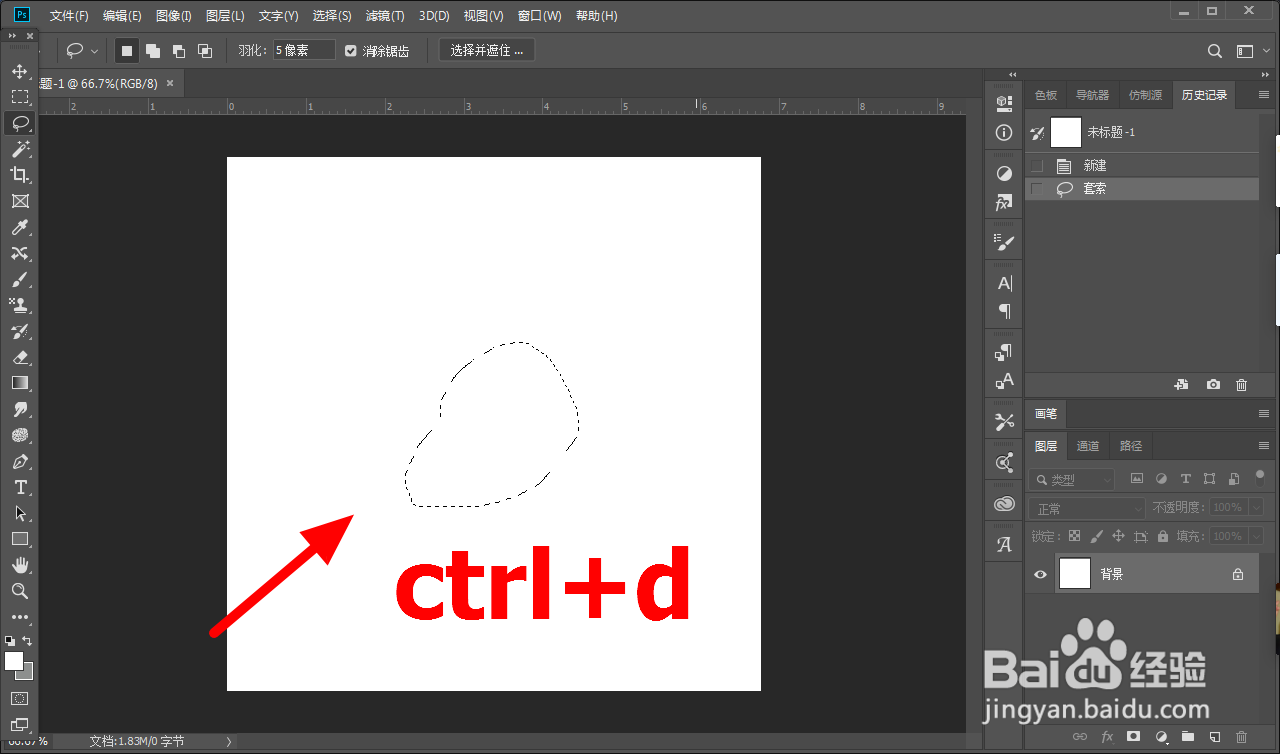Select the Path Selection tool
This screenshot has width=1280, height=754.
[20, 513]
